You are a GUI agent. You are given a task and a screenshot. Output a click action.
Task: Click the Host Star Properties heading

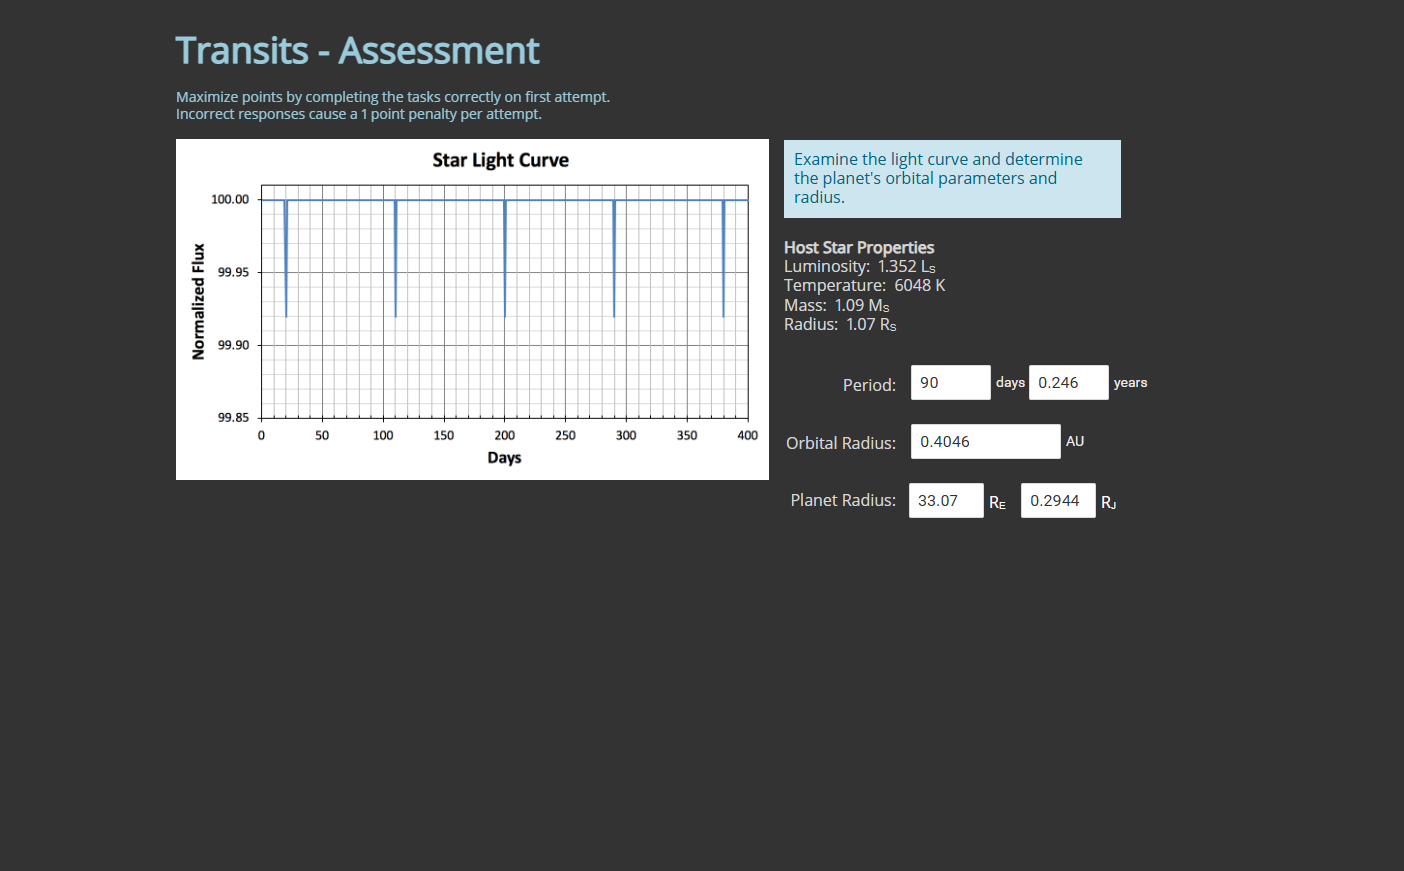pos(858,247)
